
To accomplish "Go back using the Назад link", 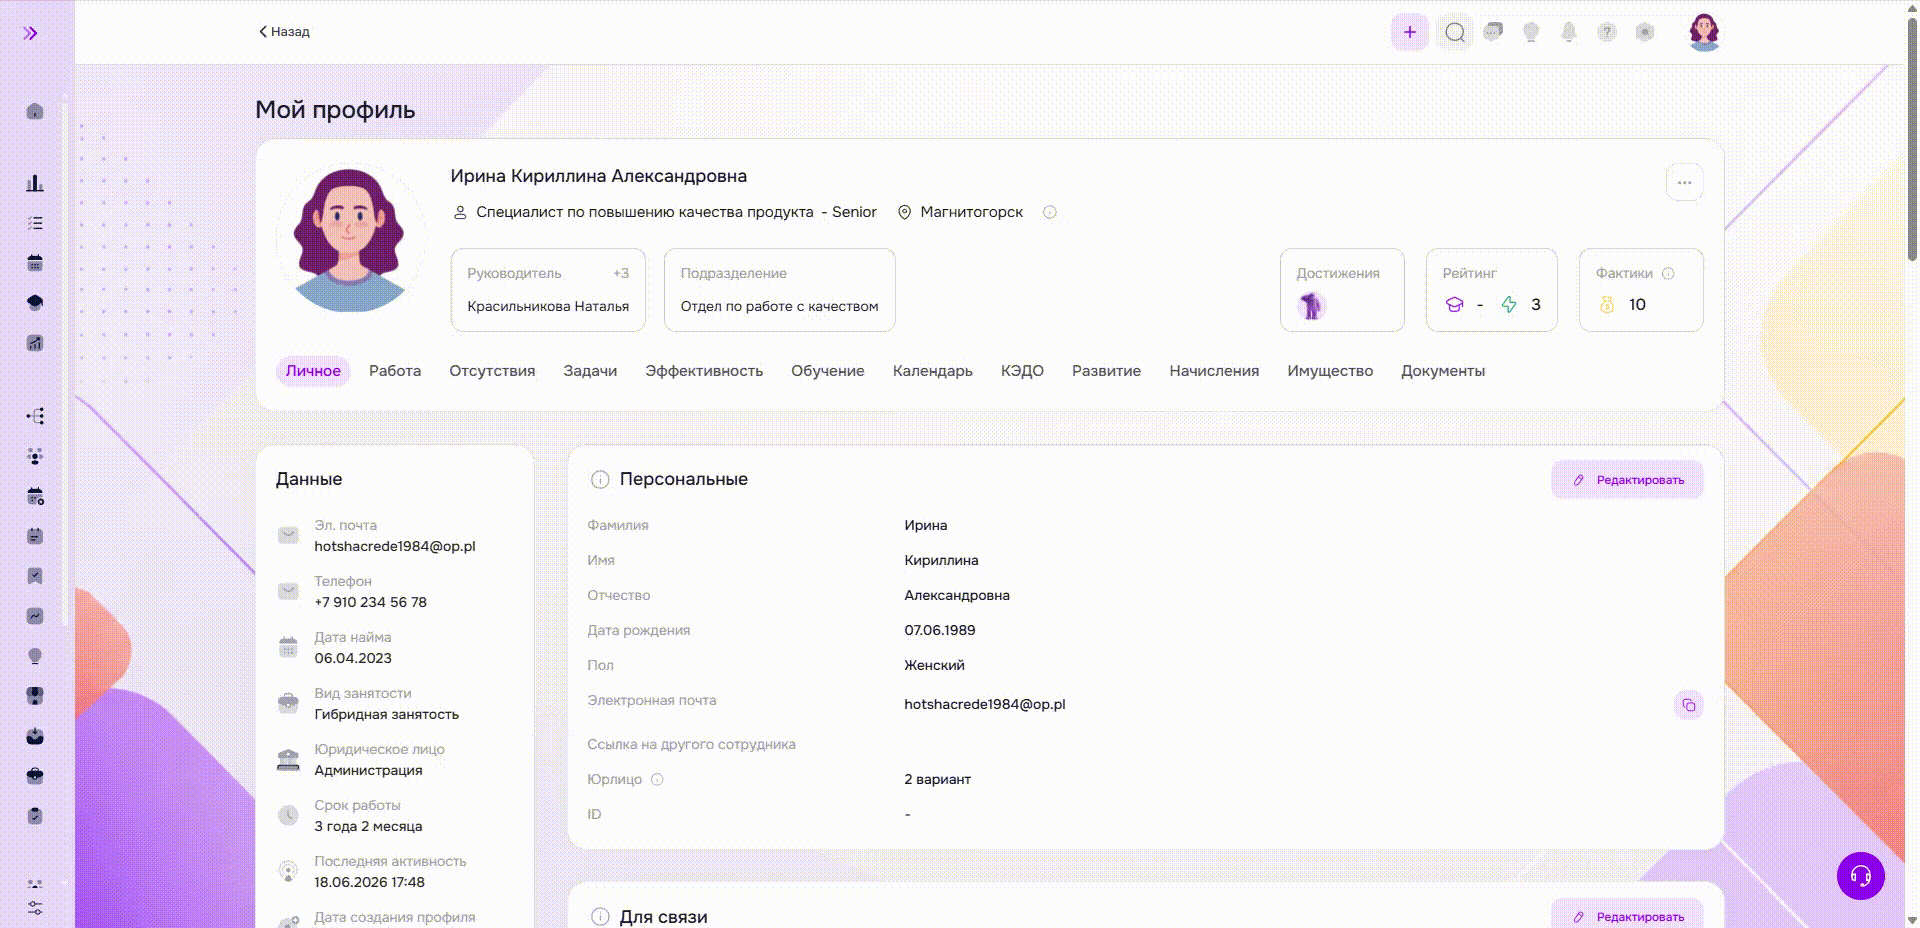I will click(x=284, y=32).
